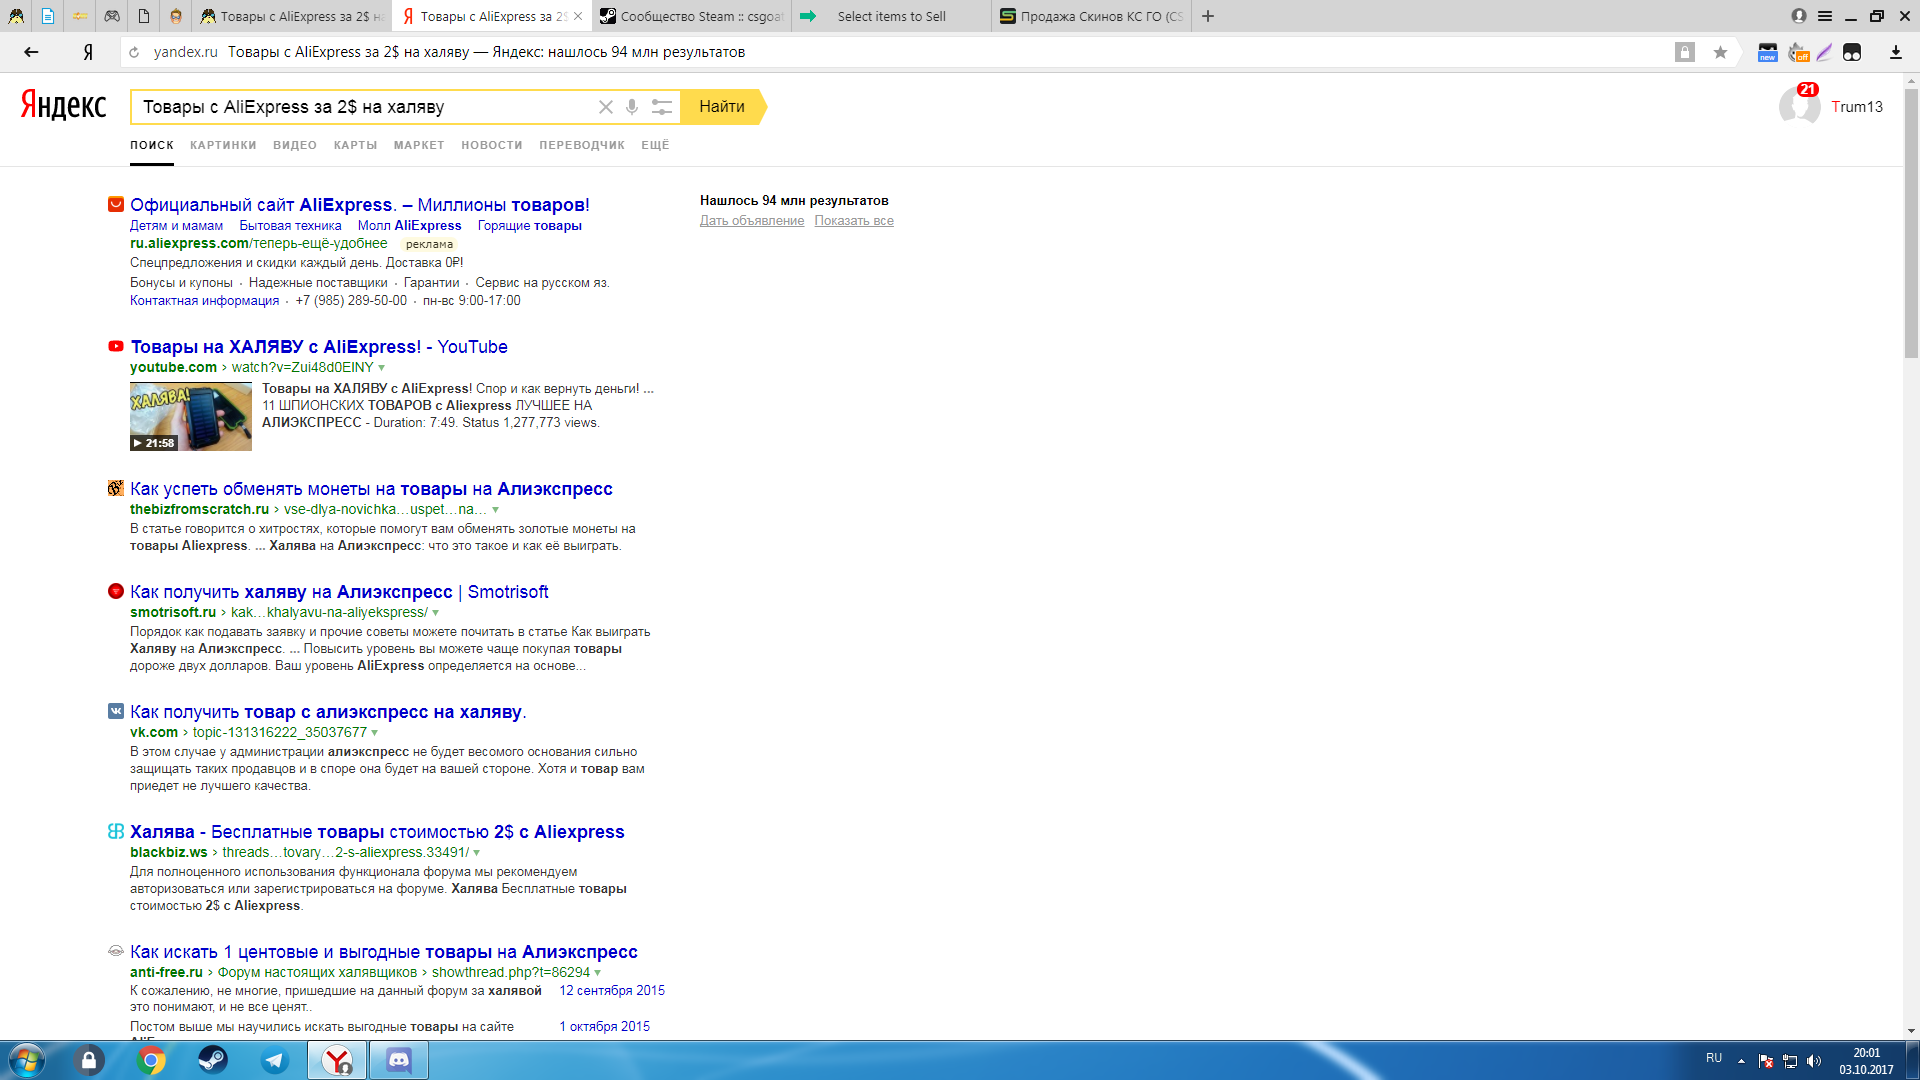Reload the page using the refresh icon
This screenshot has width=1920, height=1080.
pos(134,52)
